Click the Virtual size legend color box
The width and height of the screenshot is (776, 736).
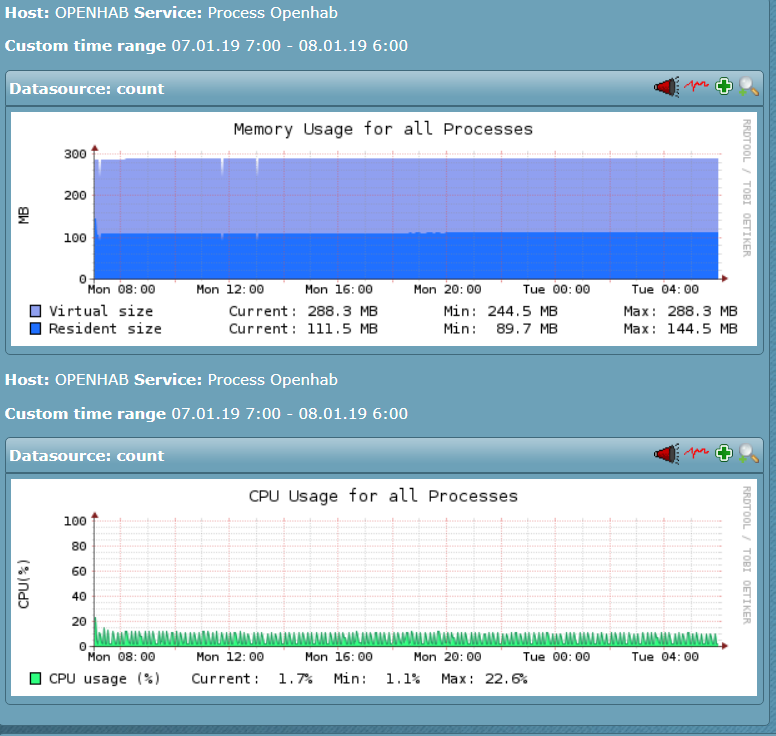pyautogui.click(x=35, y=311)
